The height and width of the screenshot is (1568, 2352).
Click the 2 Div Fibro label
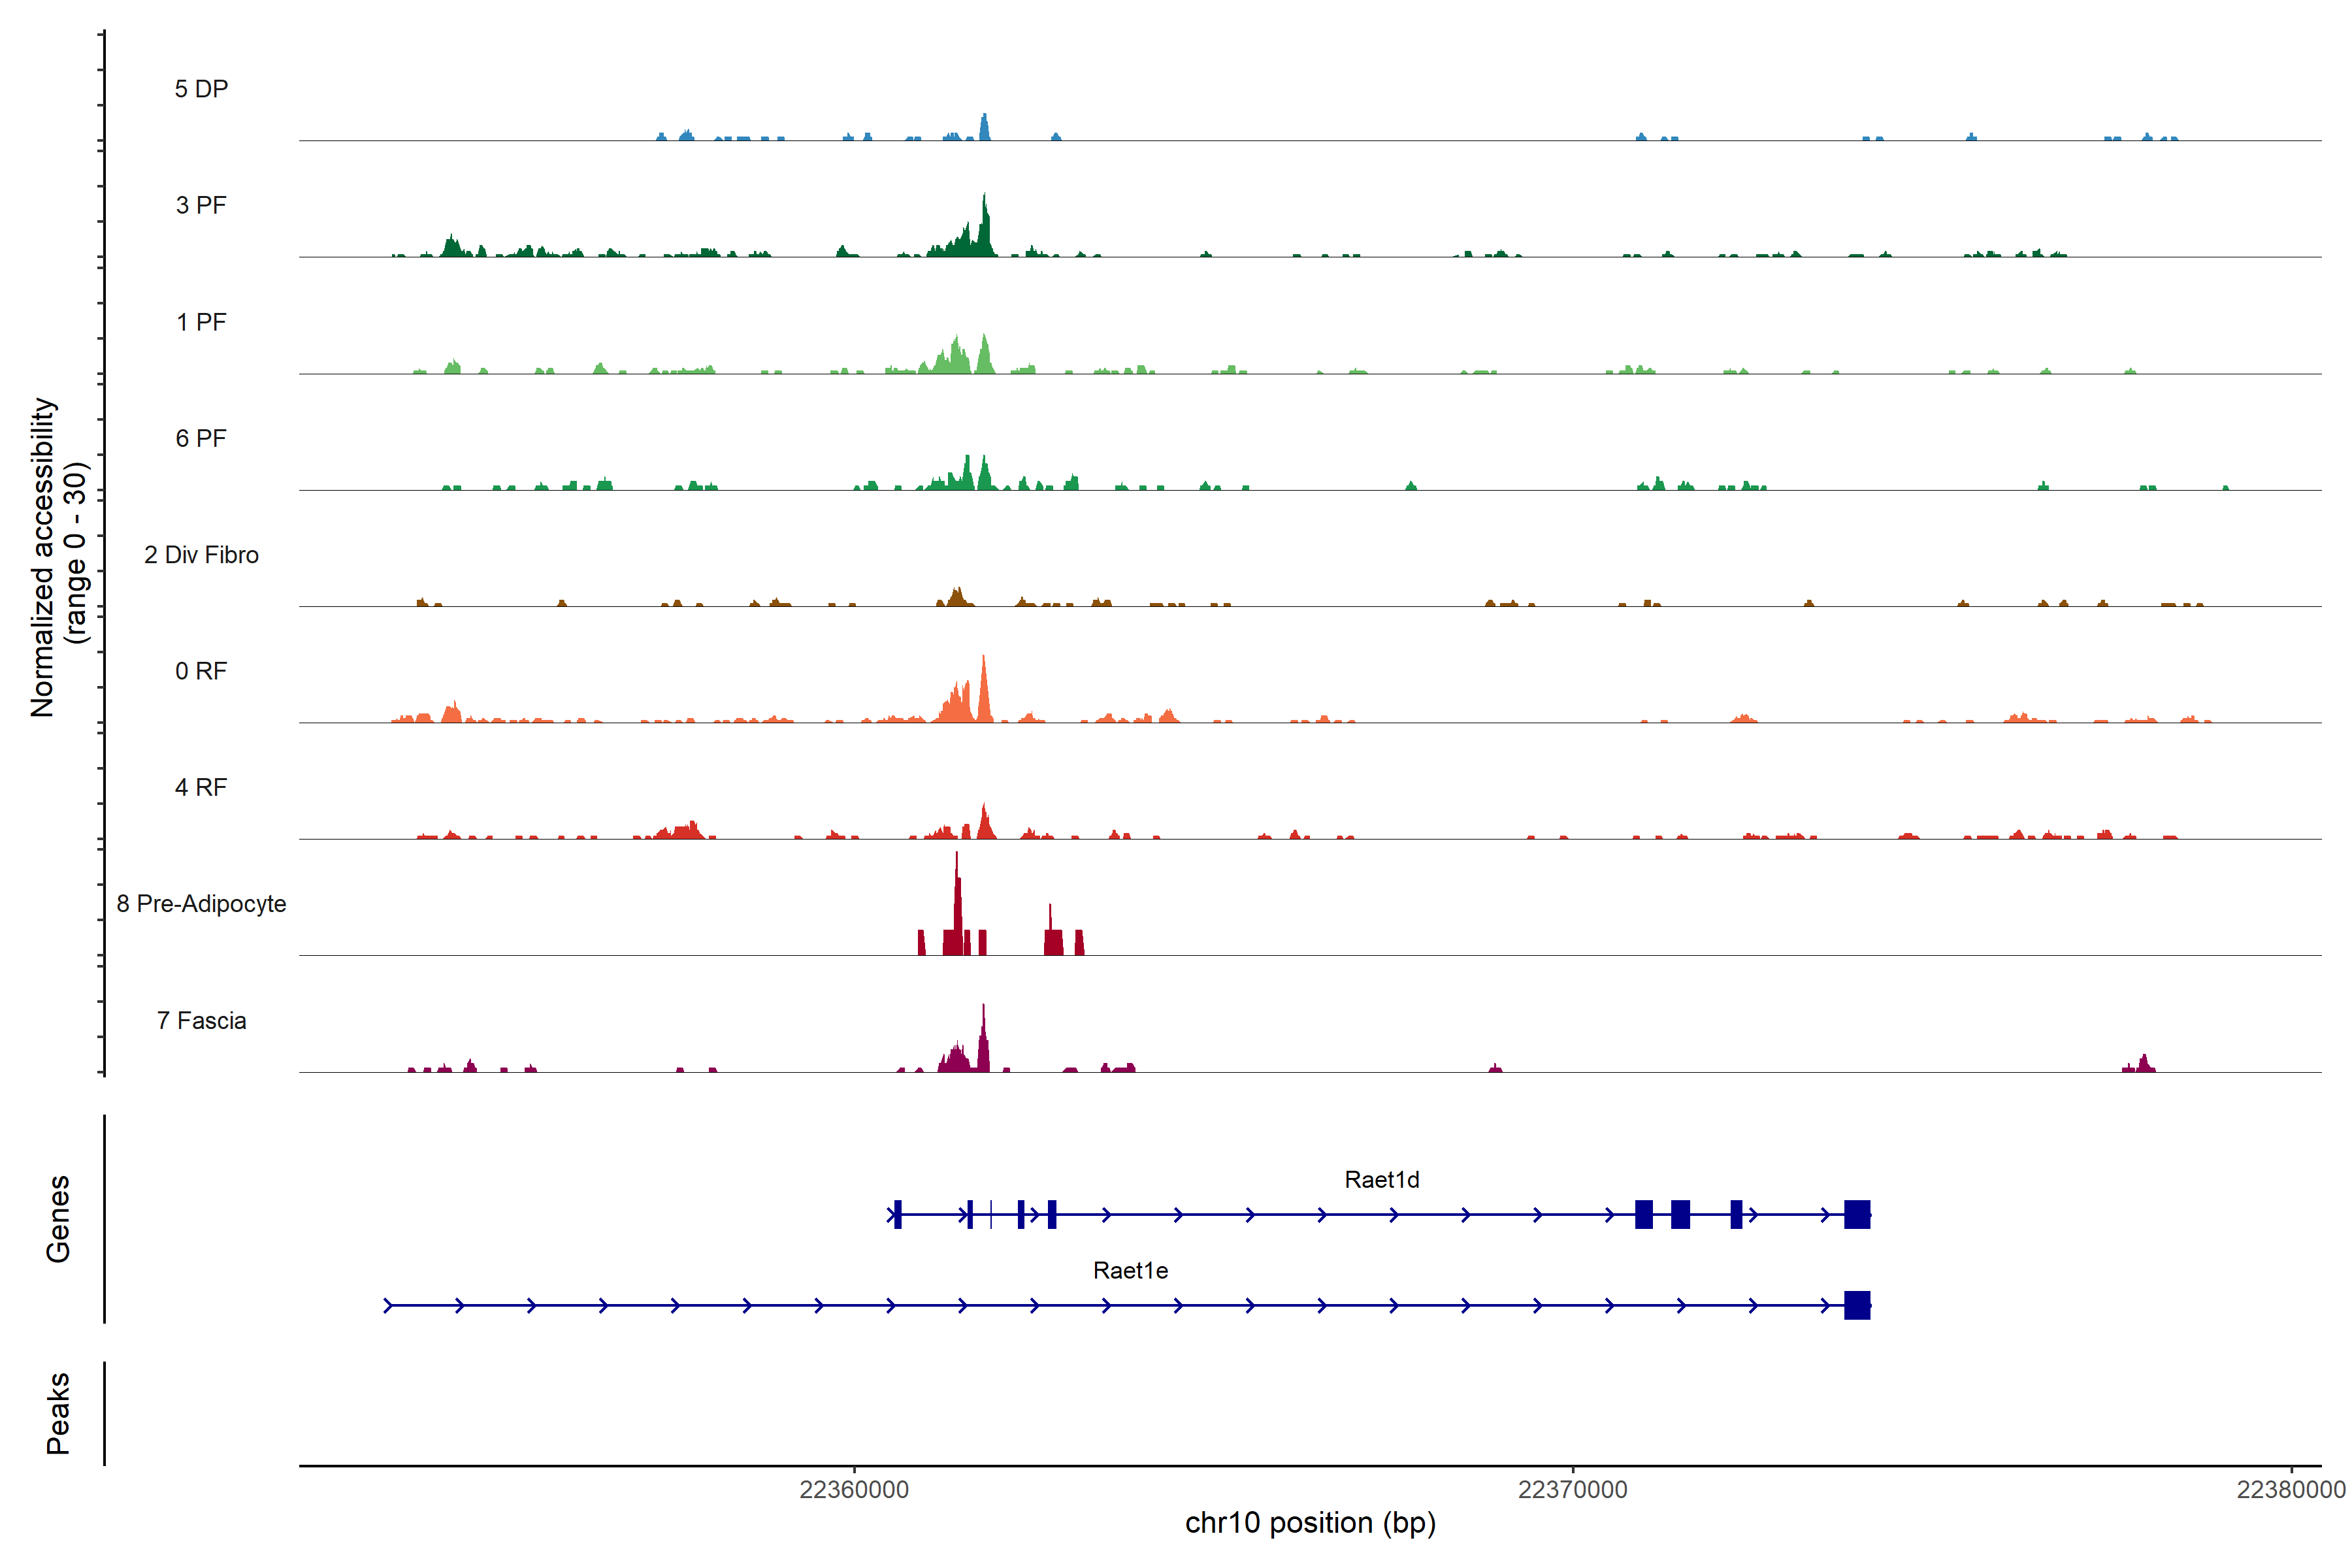pyautogui.click(x=201, y=555)
